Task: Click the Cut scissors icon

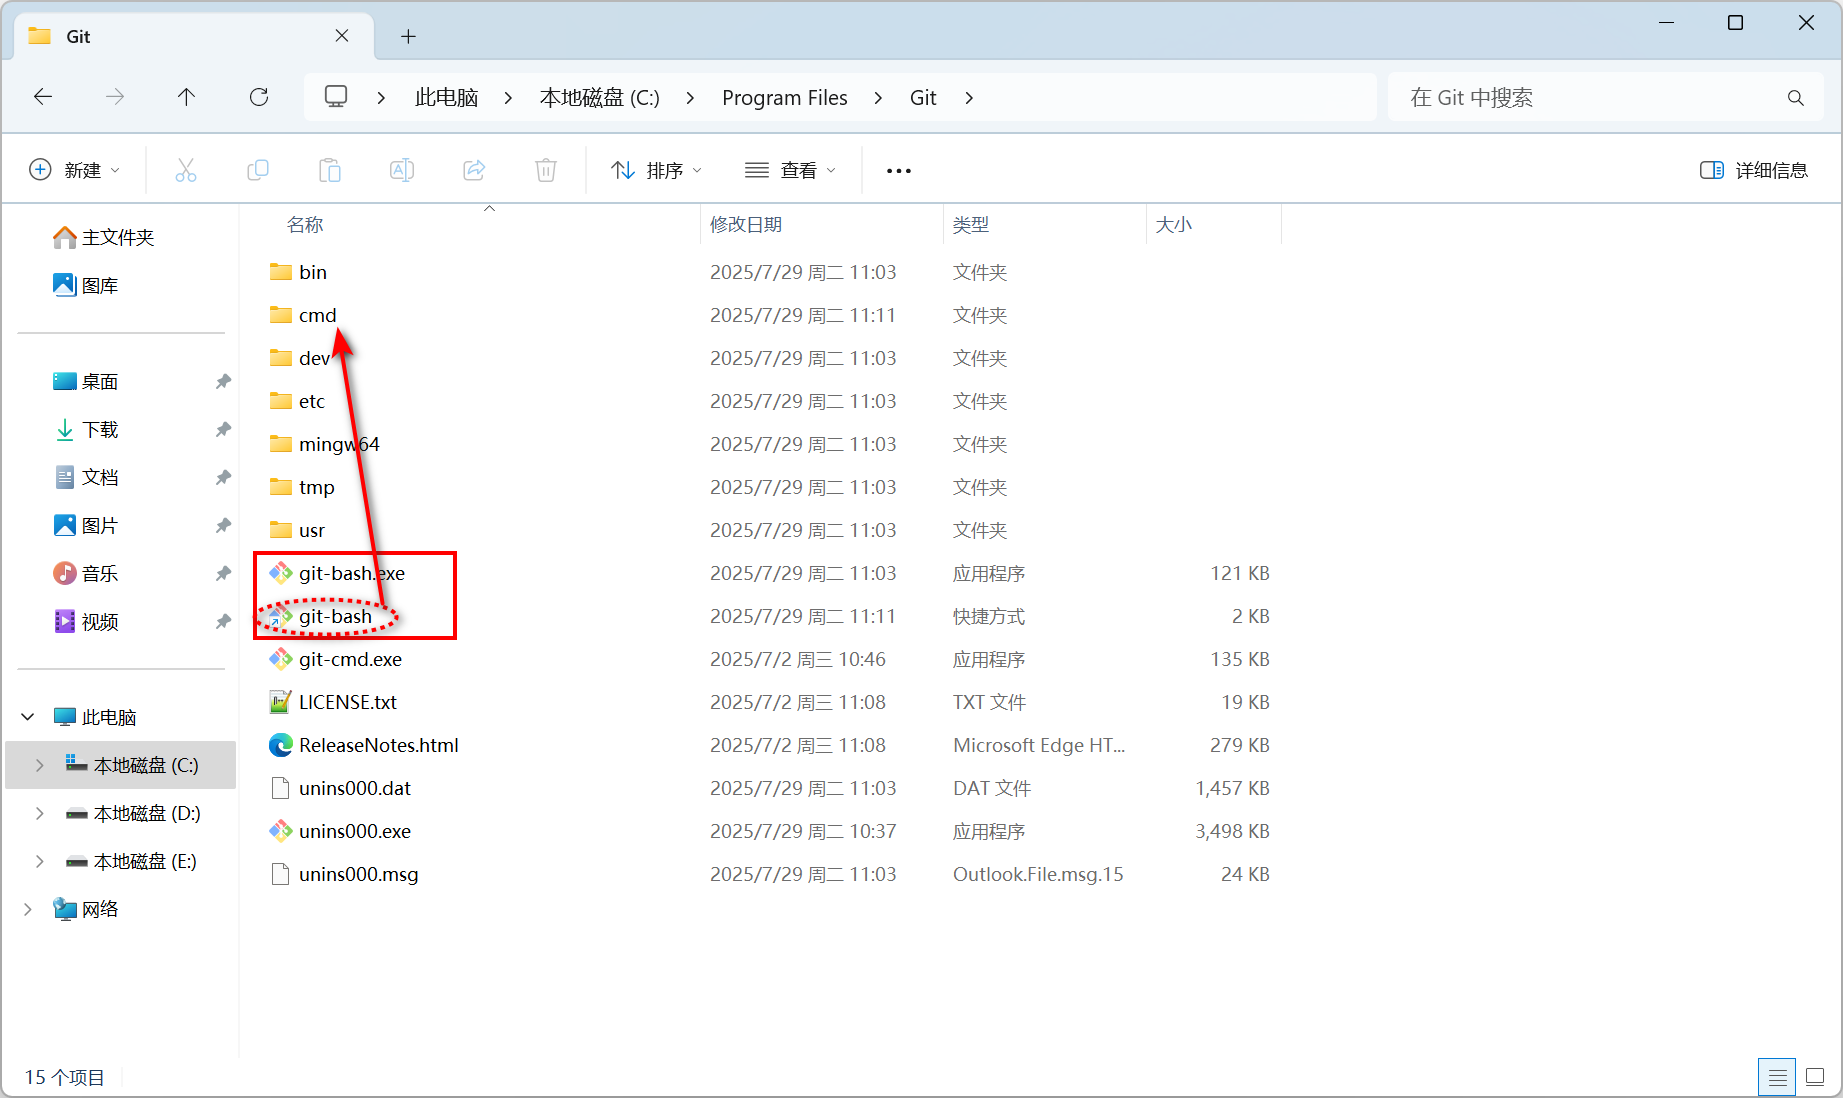Action: click(185, 170)
